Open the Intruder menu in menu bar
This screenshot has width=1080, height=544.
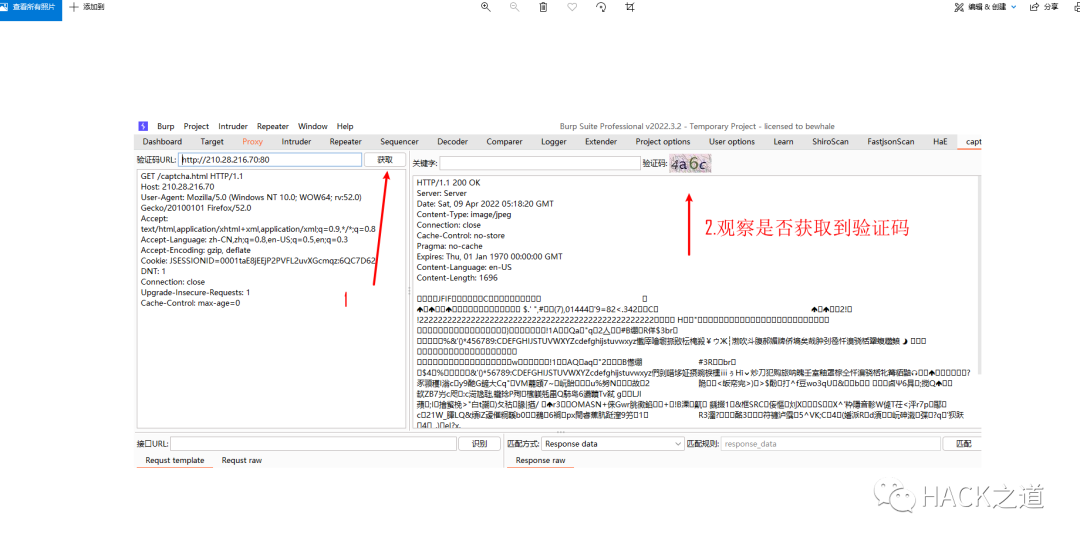(x=233, y=126)
